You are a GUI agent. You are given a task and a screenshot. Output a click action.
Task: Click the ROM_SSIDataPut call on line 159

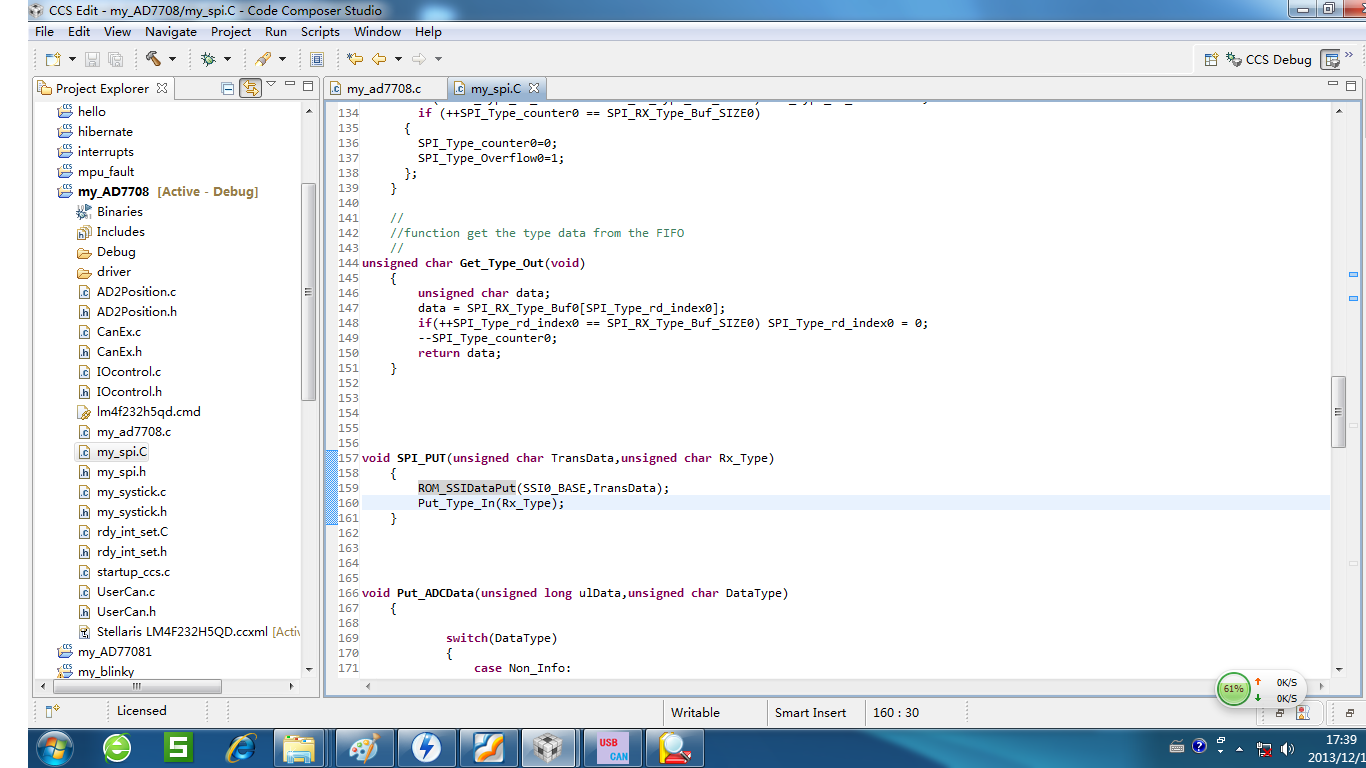tap(466, 488)
